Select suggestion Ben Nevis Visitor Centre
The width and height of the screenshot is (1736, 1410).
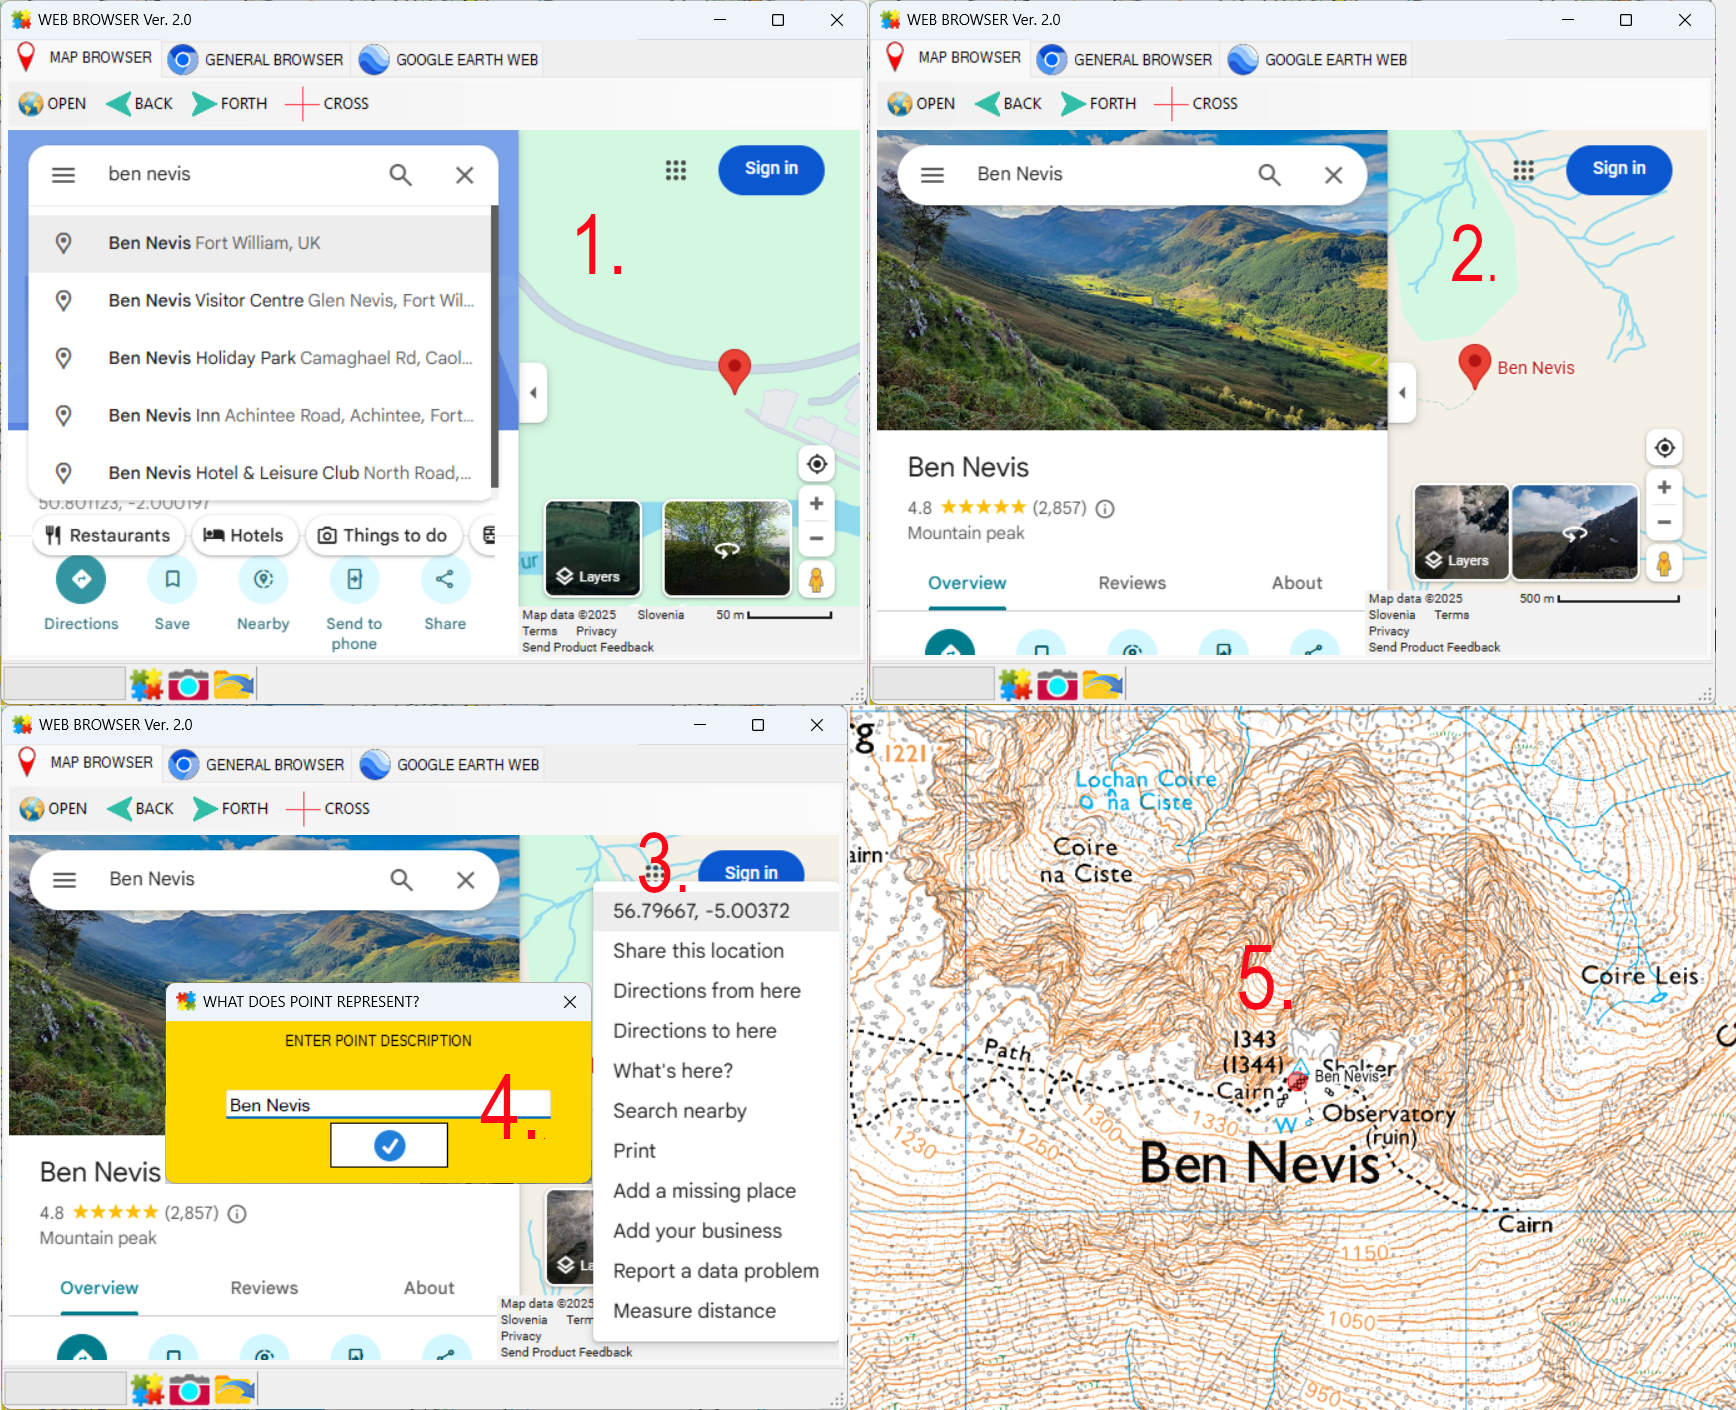point(260,300)
